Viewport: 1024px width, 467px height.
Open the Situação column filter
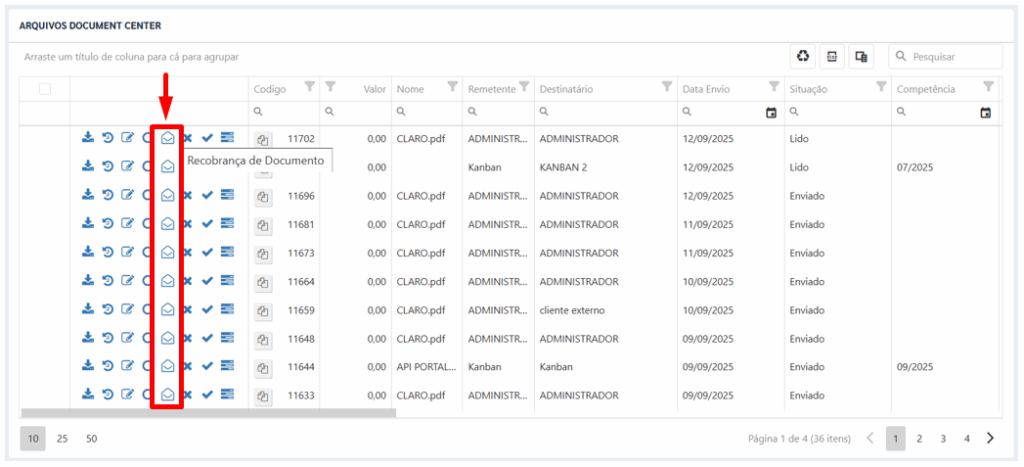point(881,86)
